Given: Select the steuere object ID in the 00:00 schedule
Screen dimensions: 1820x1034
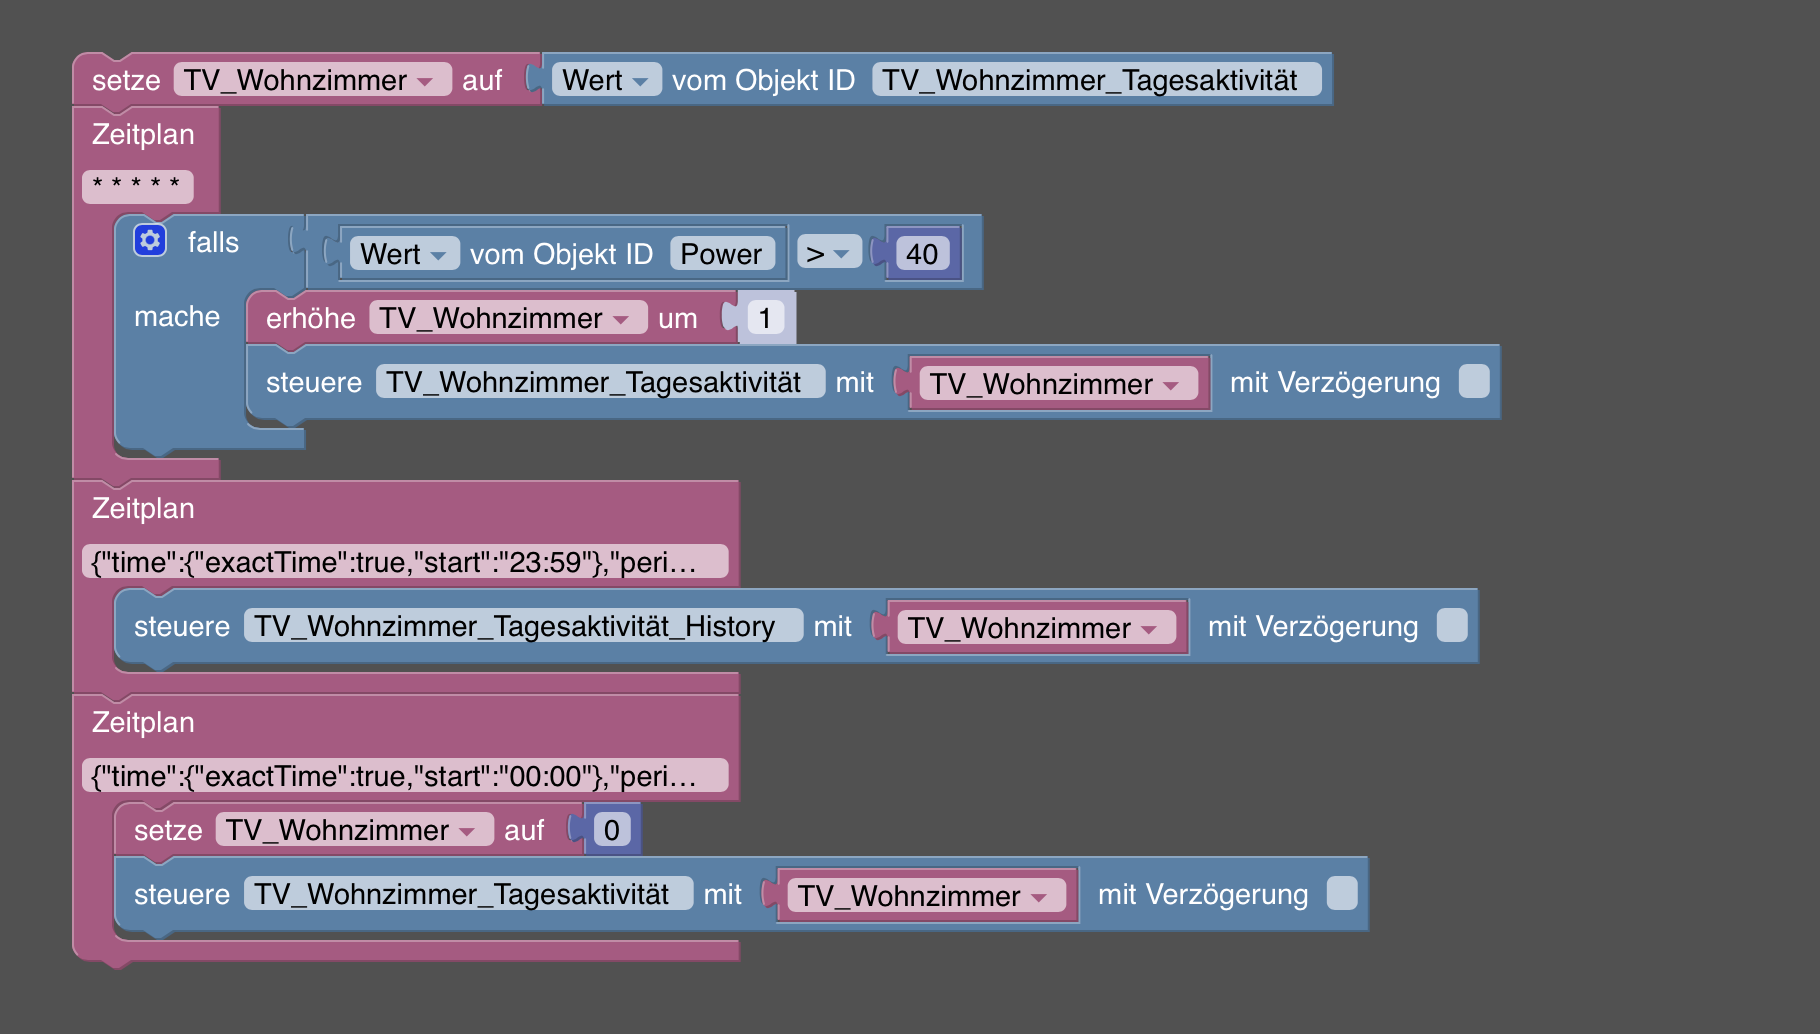Looking at the screenshot, I should 469,894.
